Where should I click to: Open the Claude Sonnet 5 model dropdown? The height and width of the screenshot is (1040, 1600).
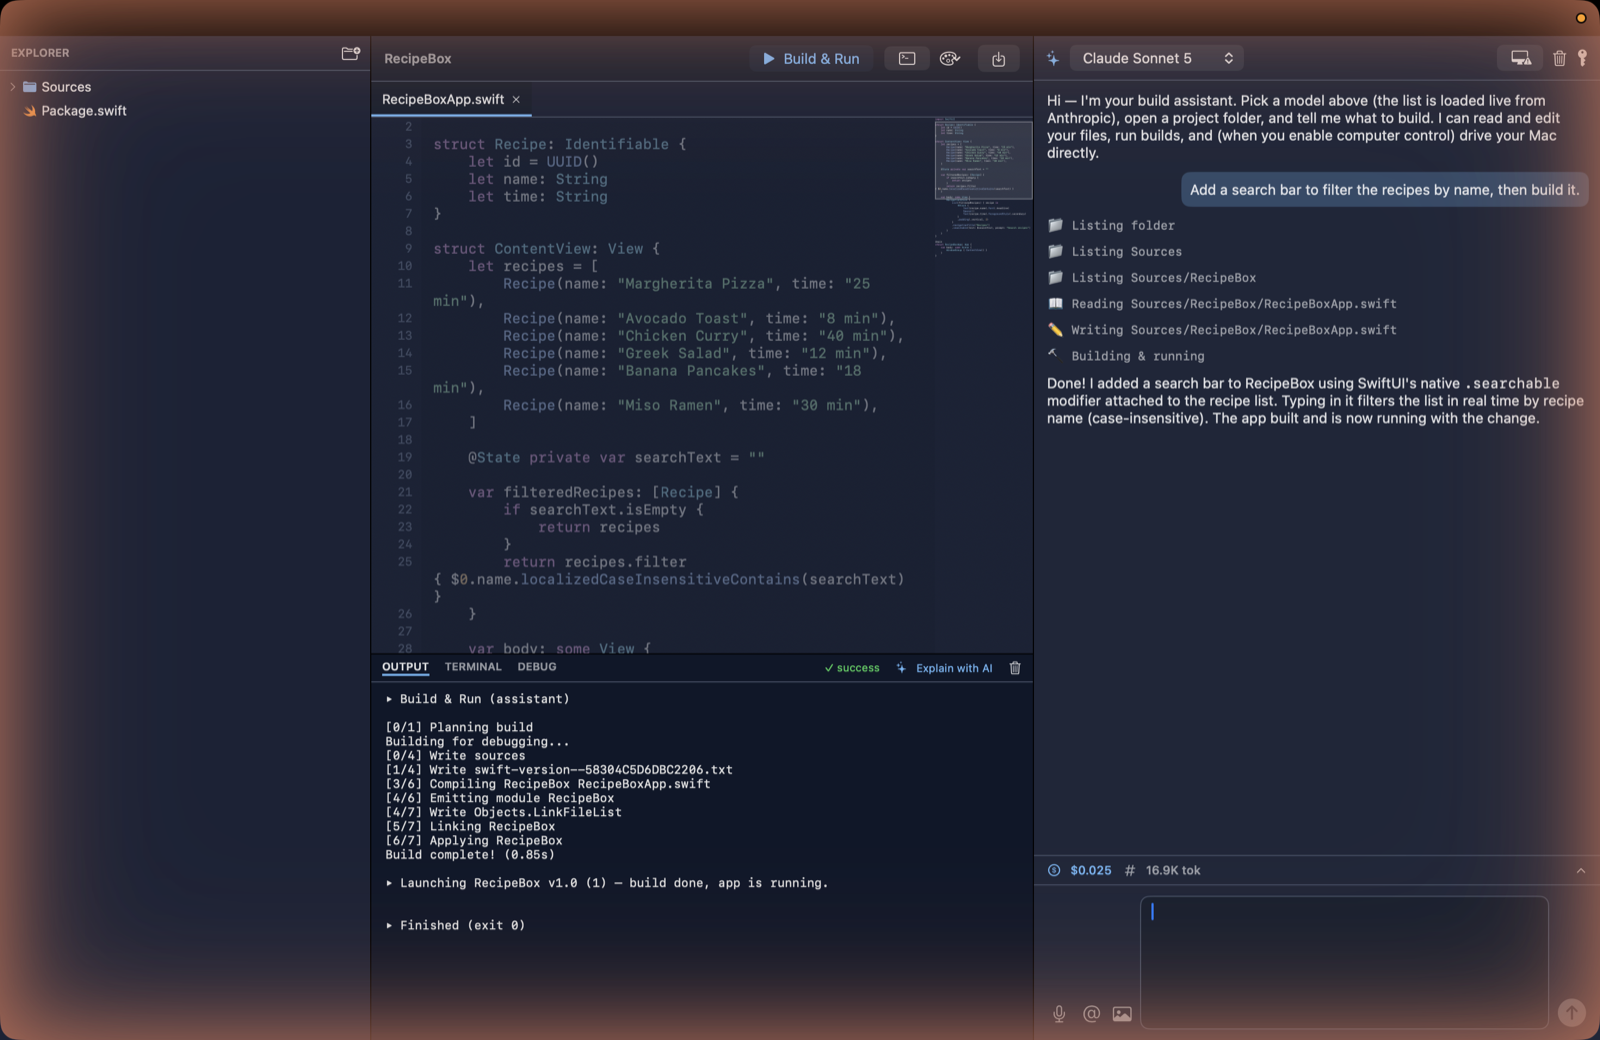pos(1157,58)
